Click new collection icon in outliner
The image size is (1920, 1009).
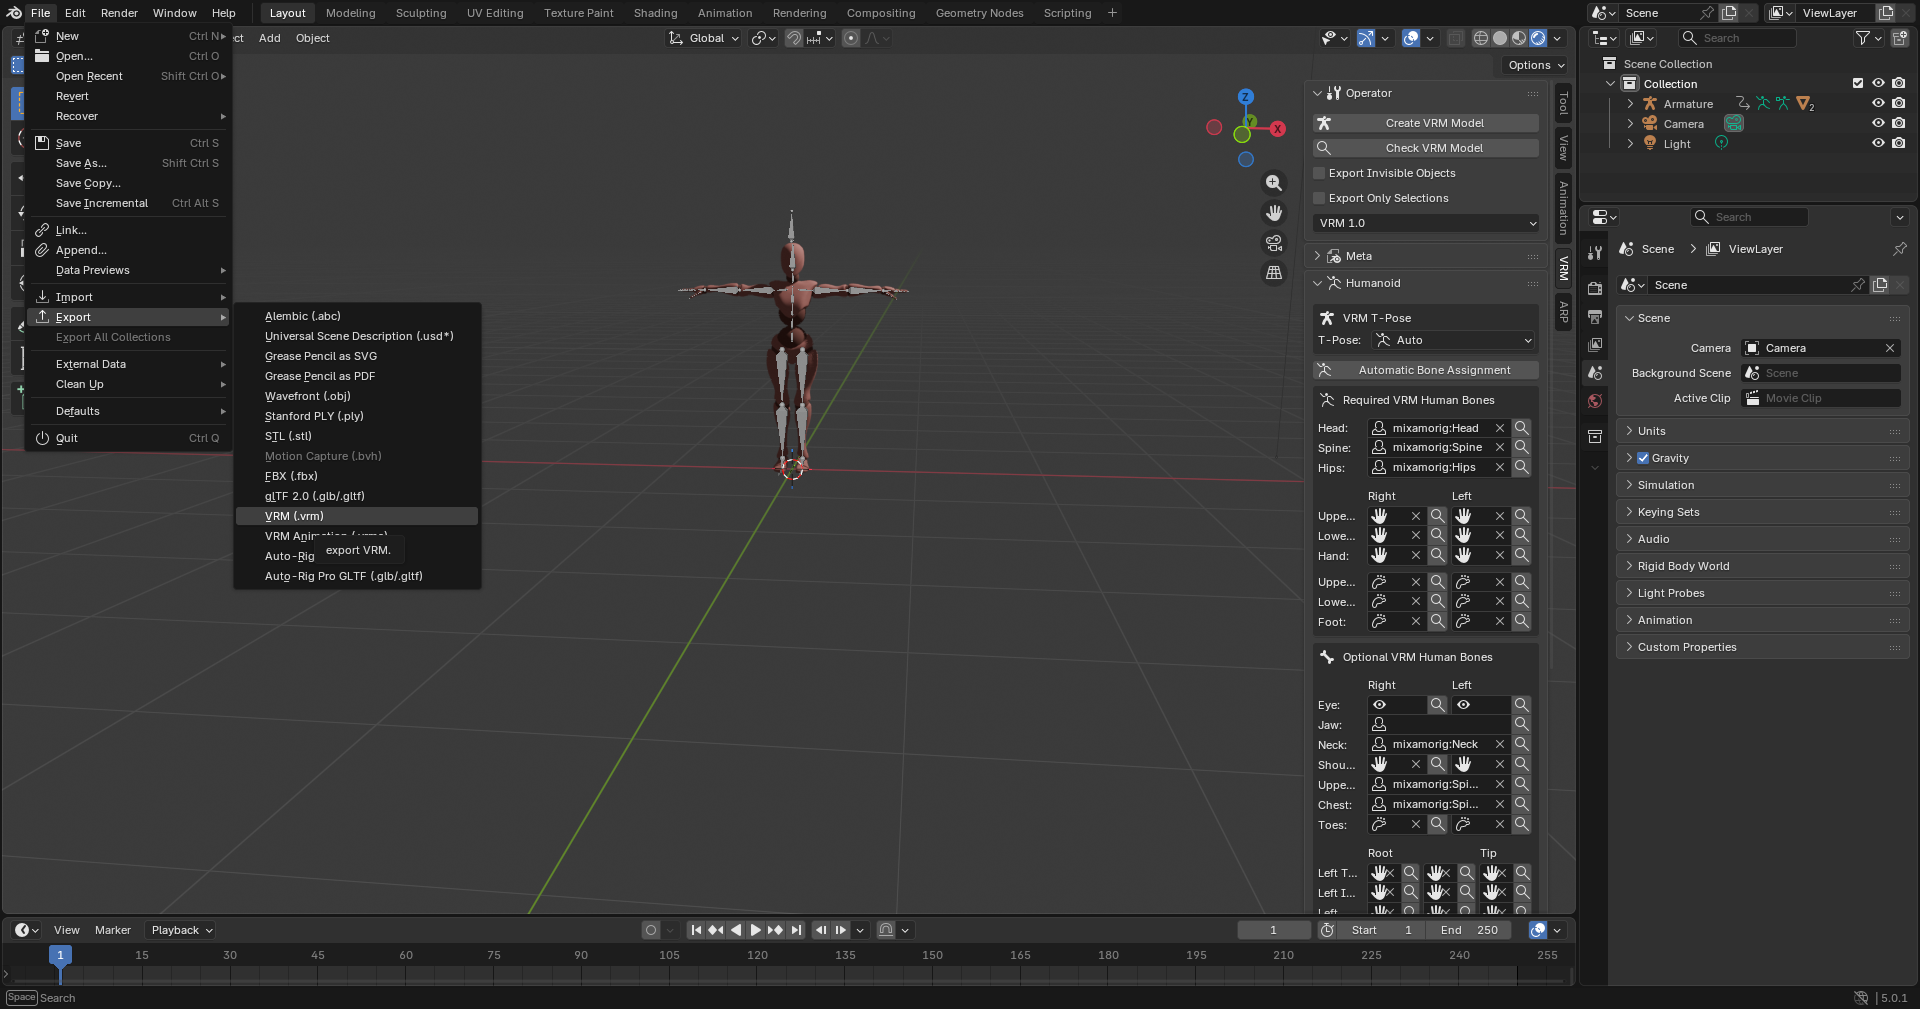click(1900, 38)
